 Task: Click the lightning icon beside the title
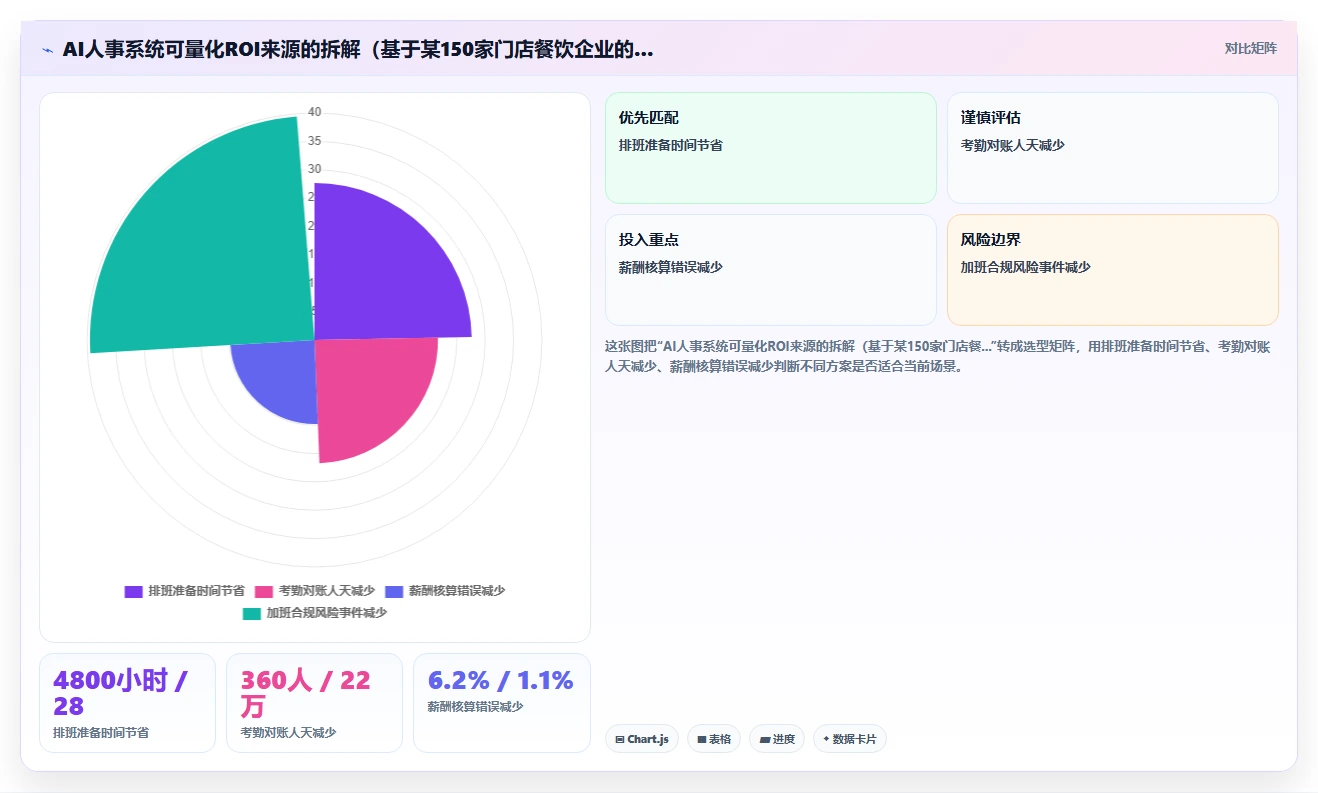47,49
